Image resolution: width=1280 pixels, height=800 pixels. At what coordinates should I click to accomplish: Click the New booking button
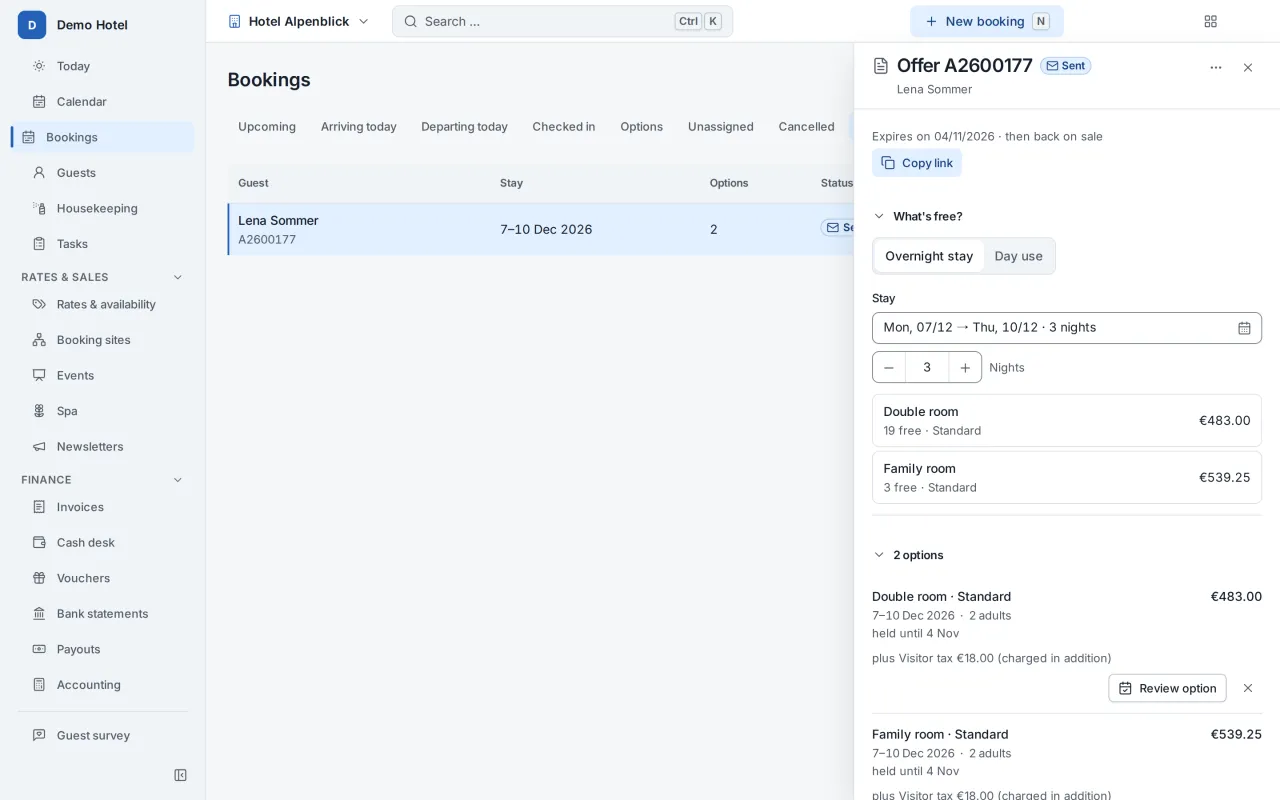(987, 21)
